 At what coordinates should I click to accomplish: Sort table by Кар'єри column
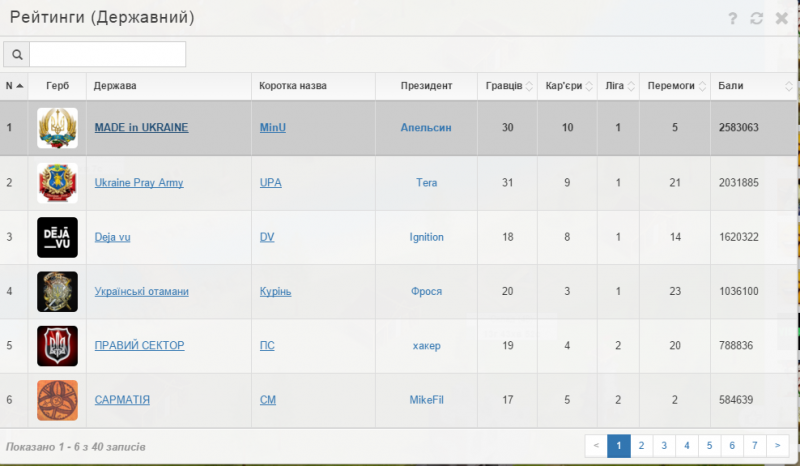pos(569,86)
